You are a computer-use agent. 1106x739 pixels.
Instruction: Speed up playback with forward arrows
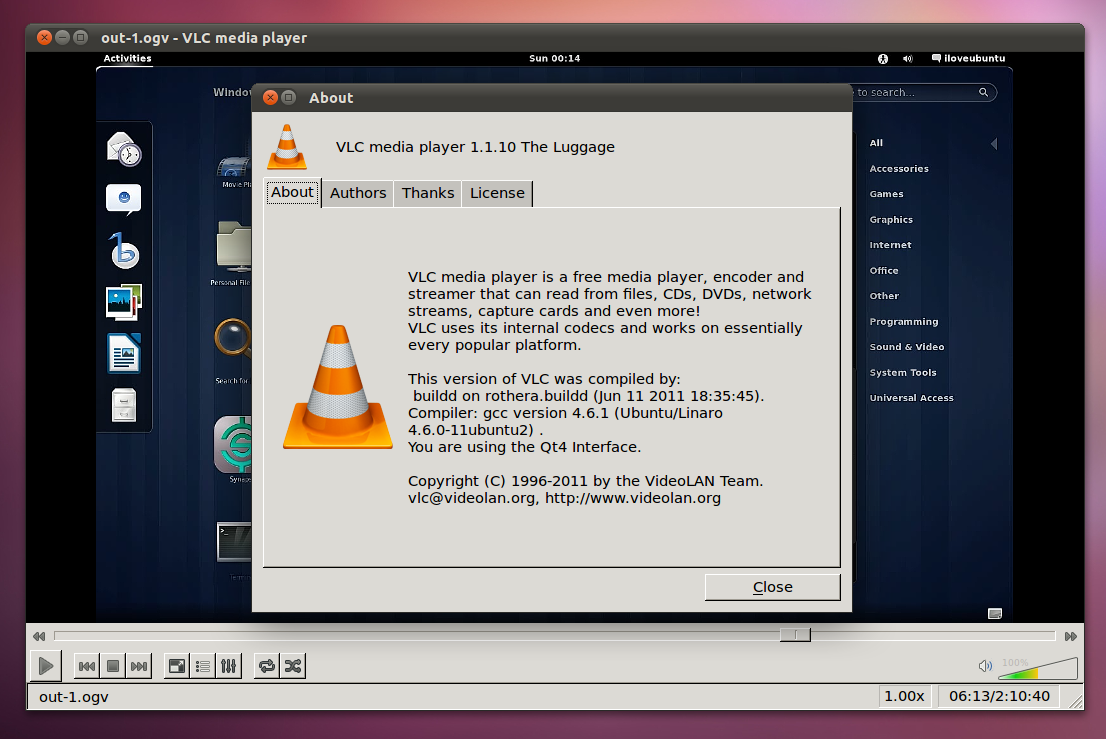[1071, 636]
